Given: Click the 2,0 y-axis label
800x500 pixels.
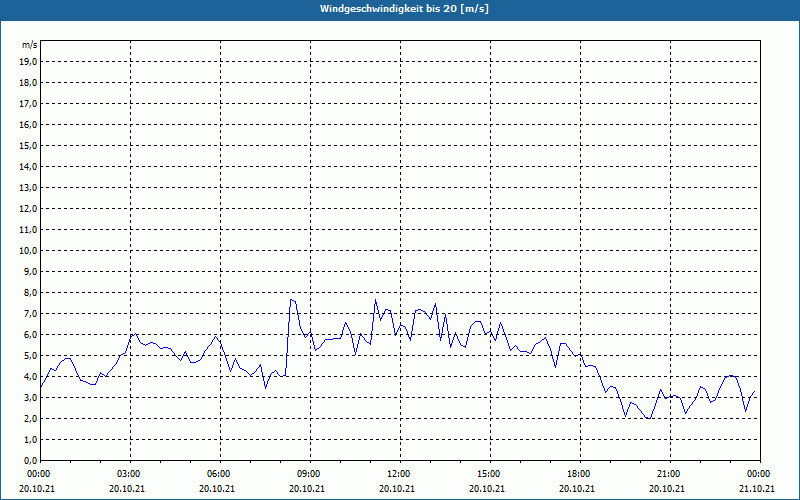Looking at the screenshot, I should pos(30,418).
